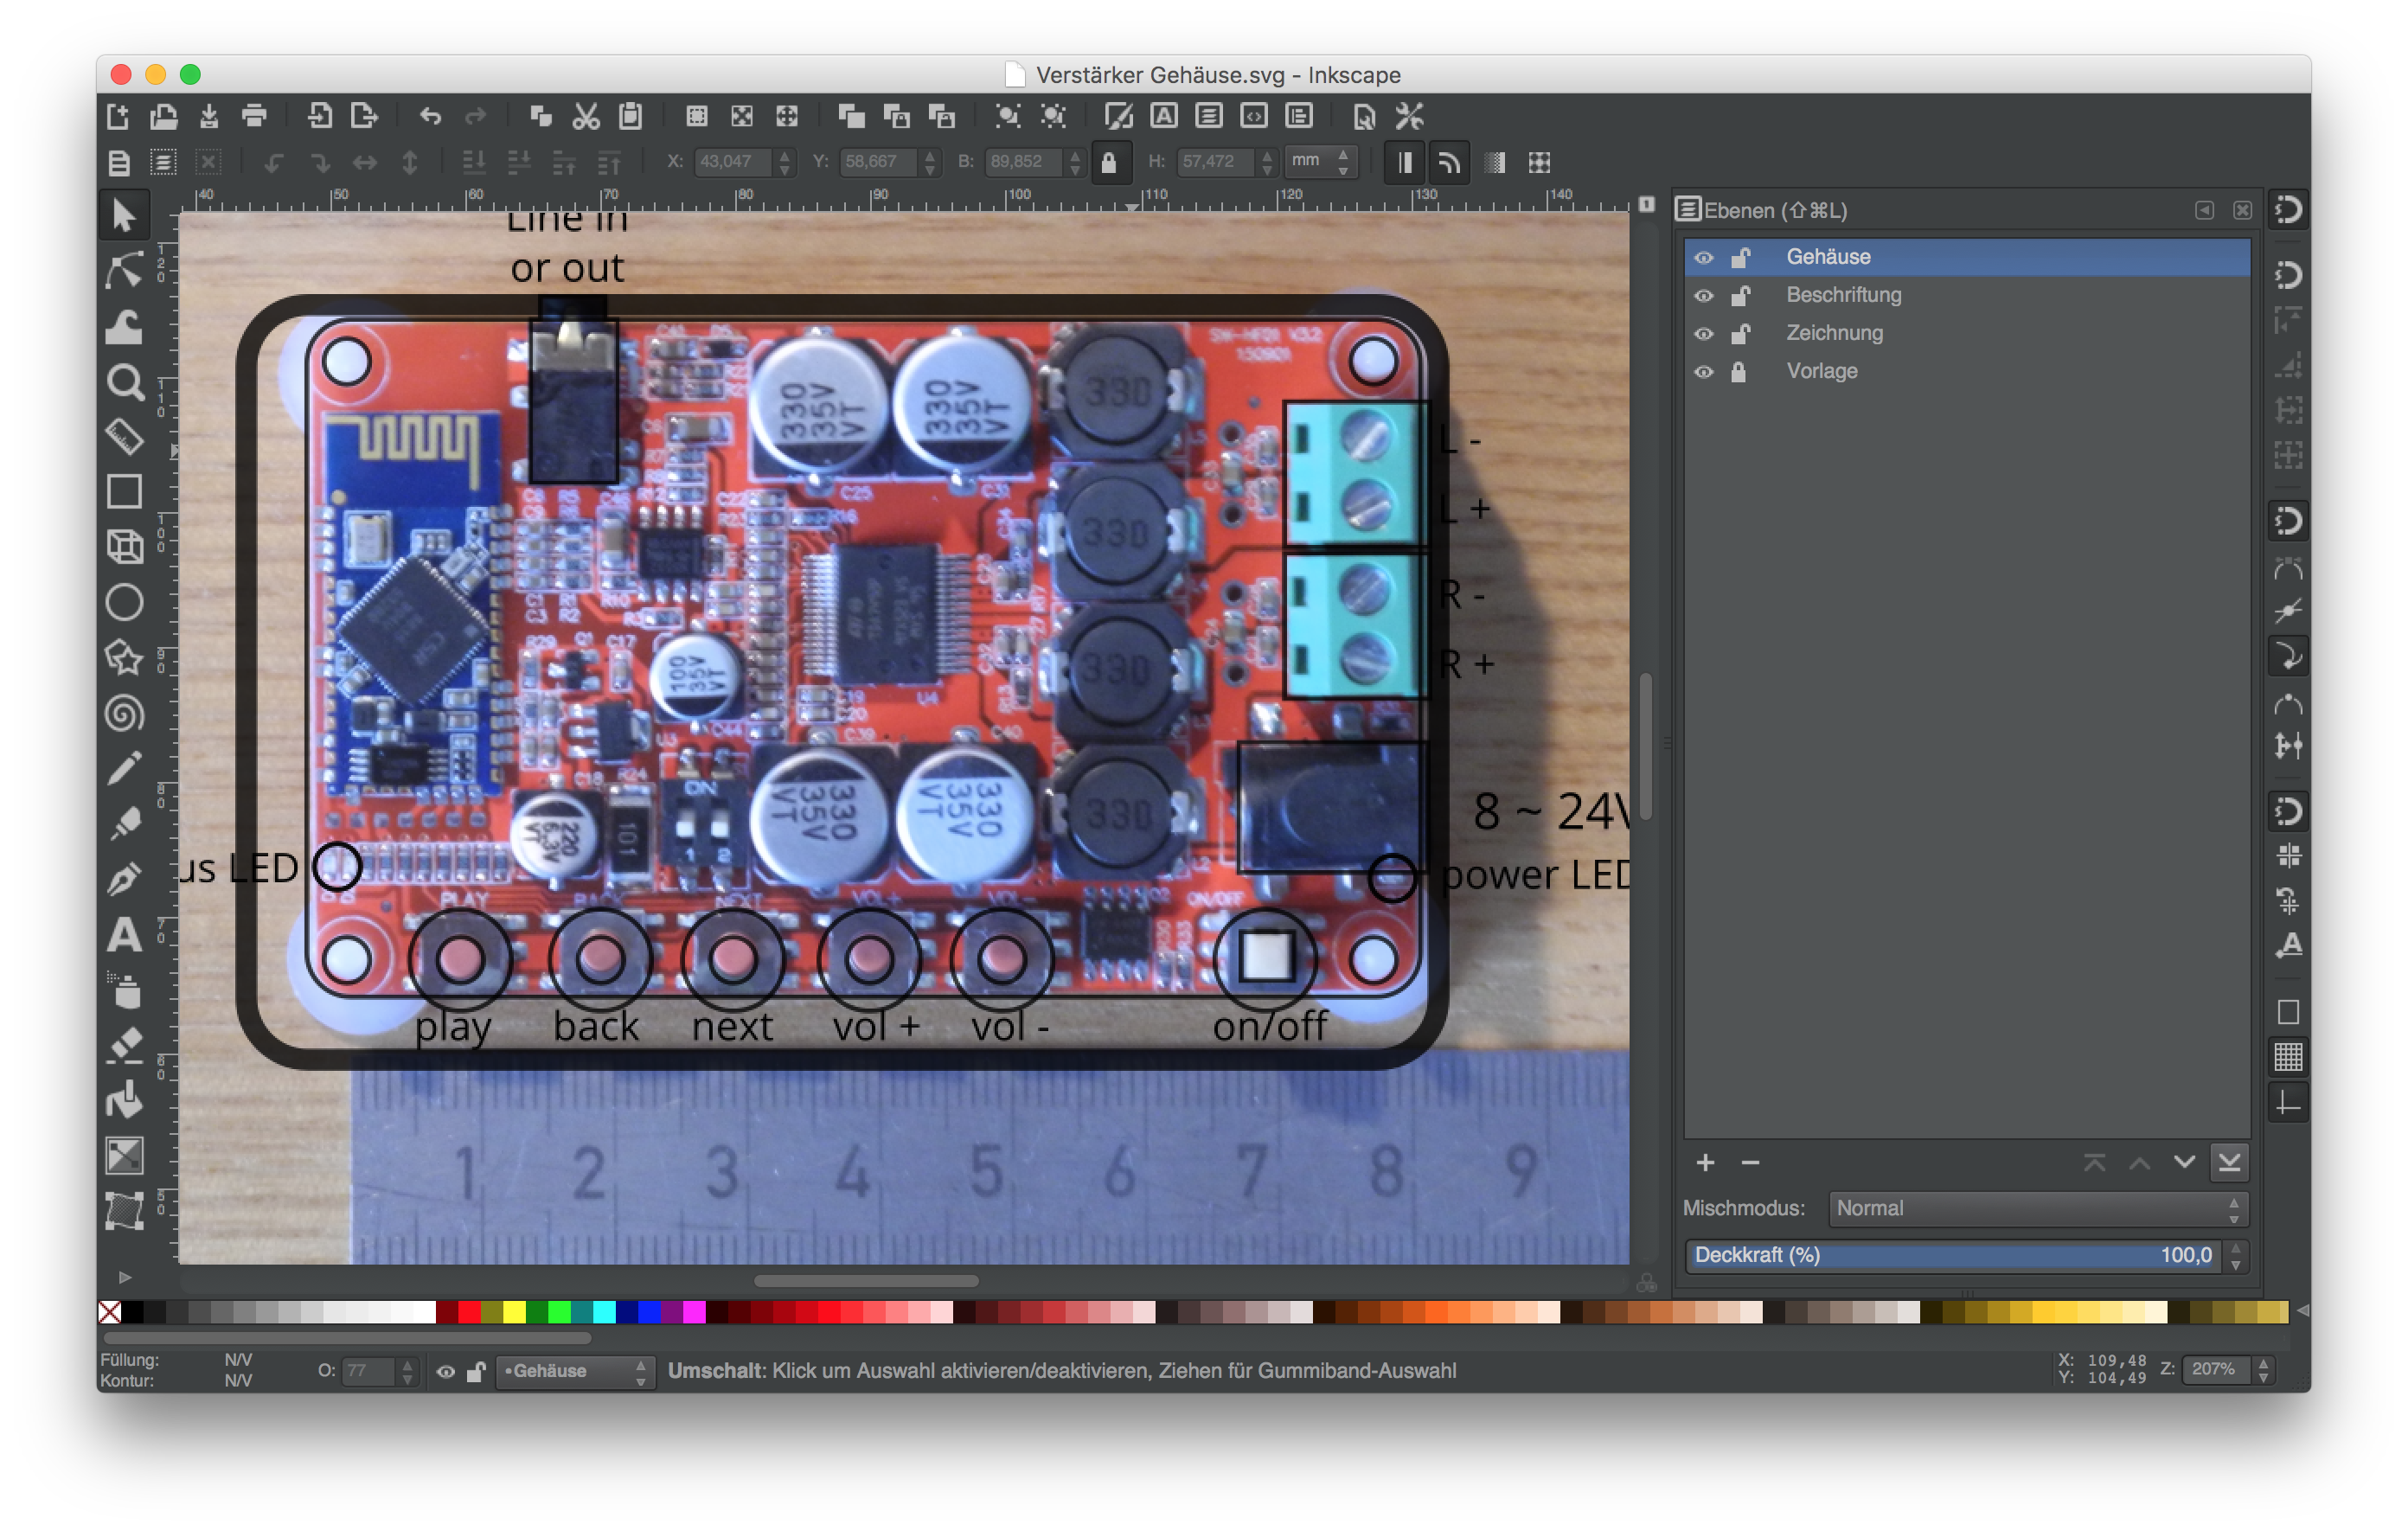The image size is (2408, 1531).
Task: Select the Zoom magnifier tool
Action: (x=124, y=382)
